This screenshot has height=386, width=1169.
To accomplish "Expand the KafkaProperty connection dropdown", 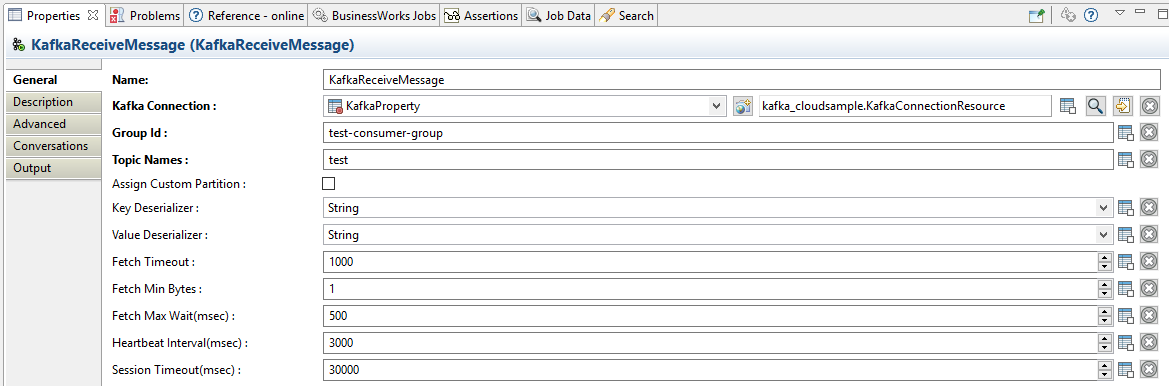I will pyautogui.click(x=716, y=107).
